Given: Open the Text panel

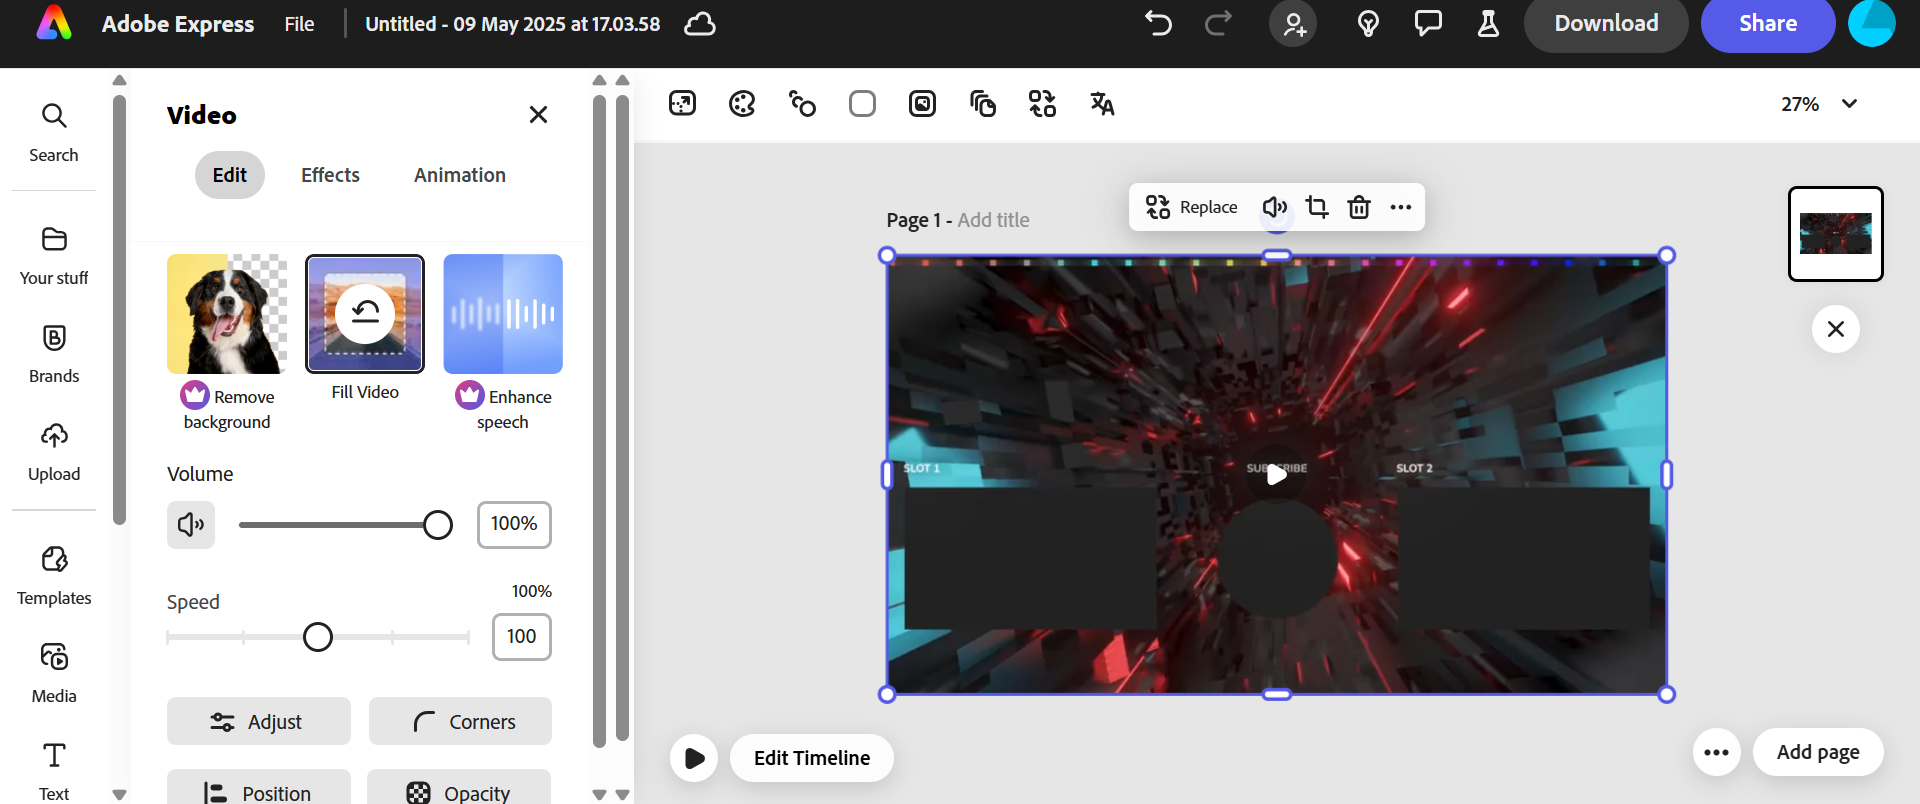Looking at the screenshot, I should coord(54,770).
